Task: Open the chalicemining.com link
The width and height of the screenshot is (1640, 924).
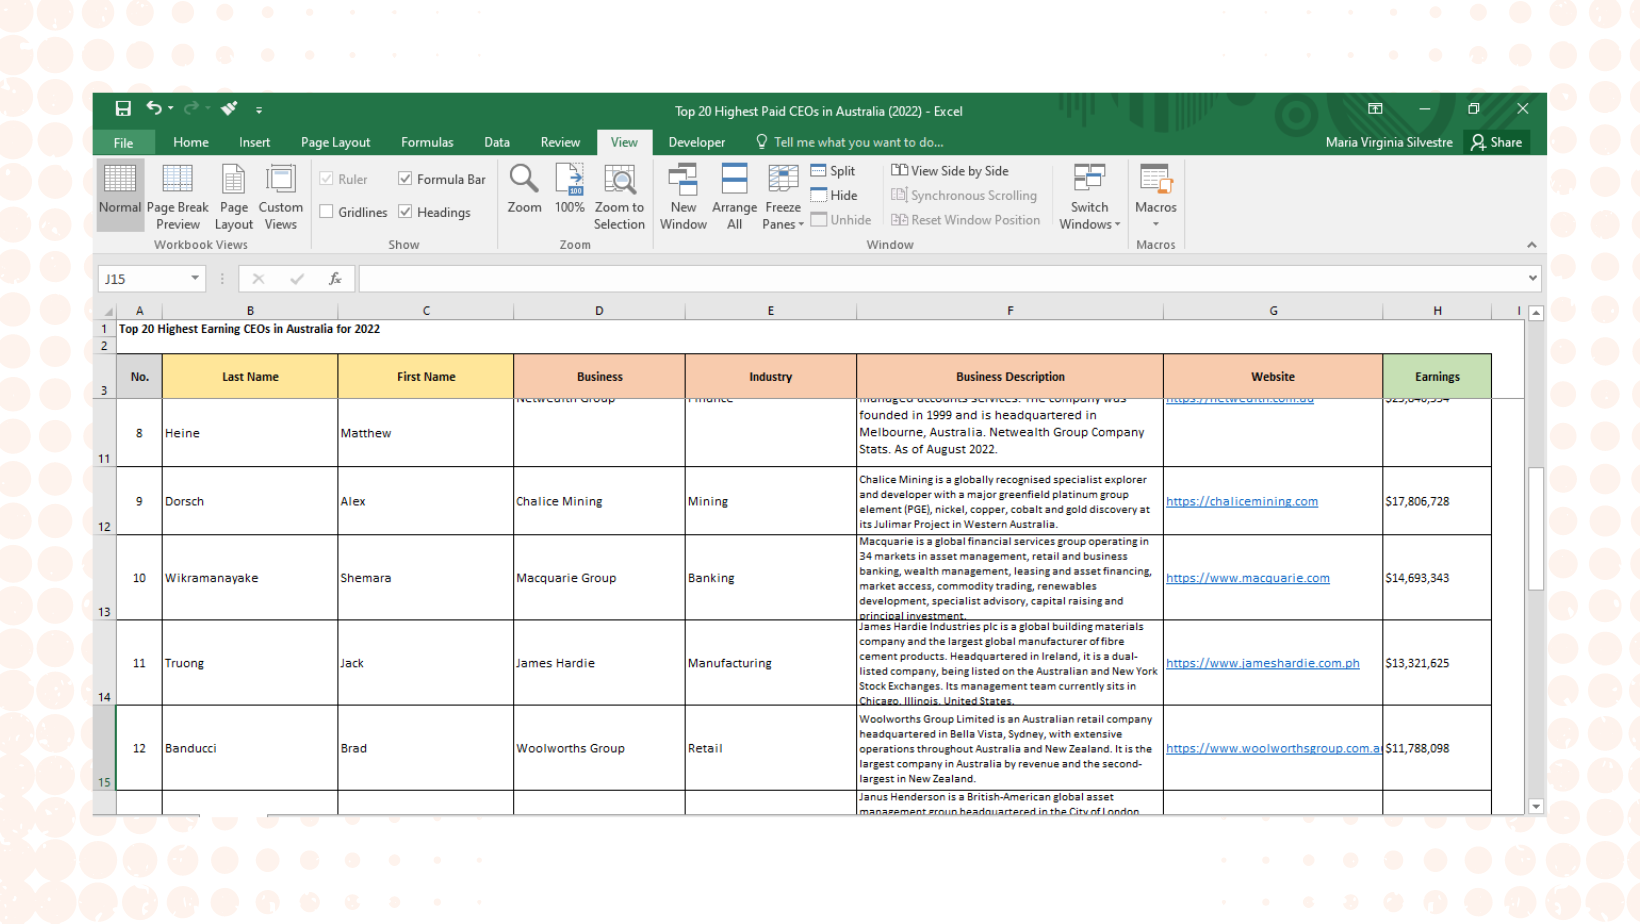Action: click(x=1242, y=501)
